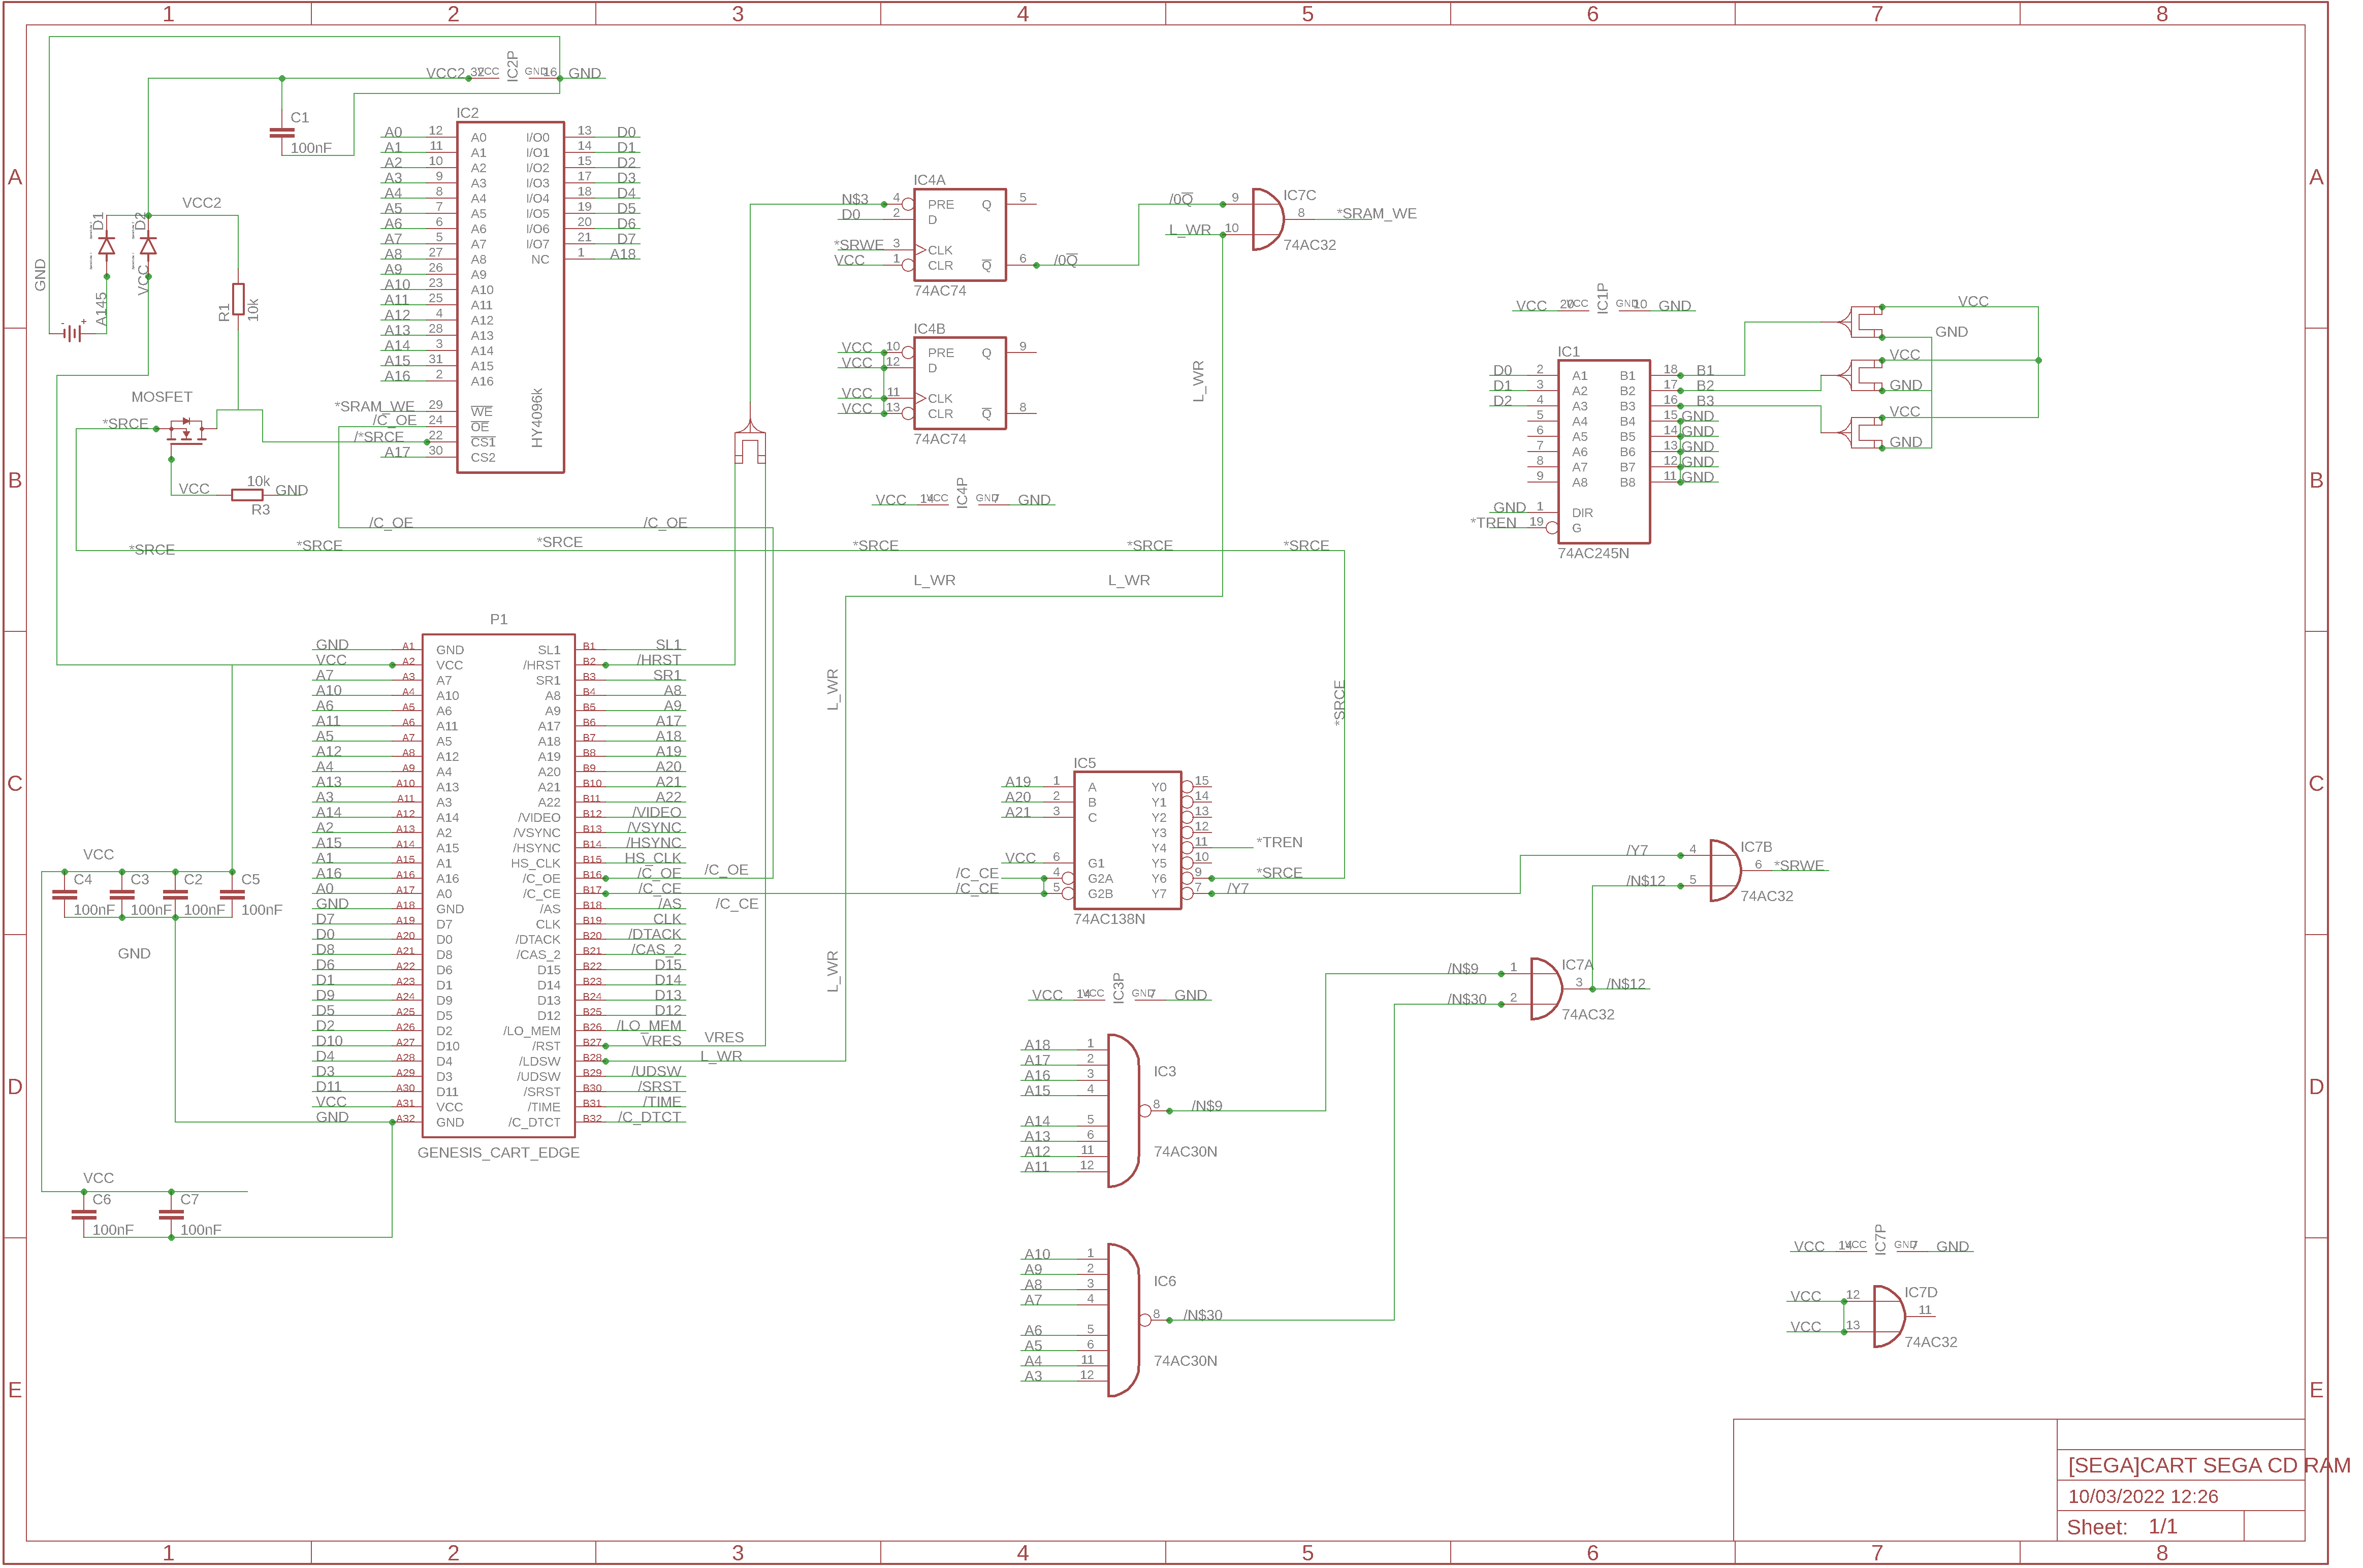The height and width of the screenshot is (1568, 2363).
Task: Click the '/N$30' label at IC6 output
Action: [x=1203, y=1315]
